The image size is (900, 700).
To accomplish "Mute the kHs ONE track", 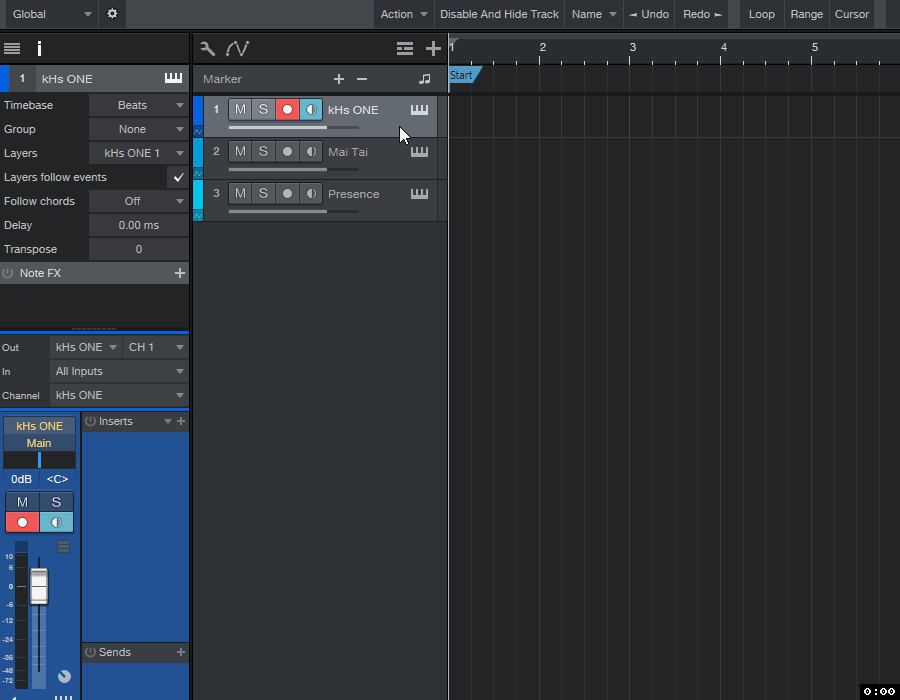I will (240, 110).
